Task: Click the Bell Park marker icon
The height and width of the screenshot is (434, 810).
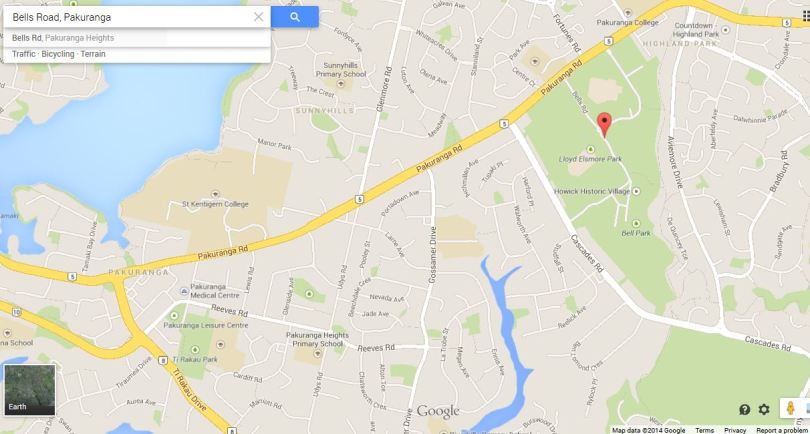Action: pyautogui.click(x=636, y=223)
